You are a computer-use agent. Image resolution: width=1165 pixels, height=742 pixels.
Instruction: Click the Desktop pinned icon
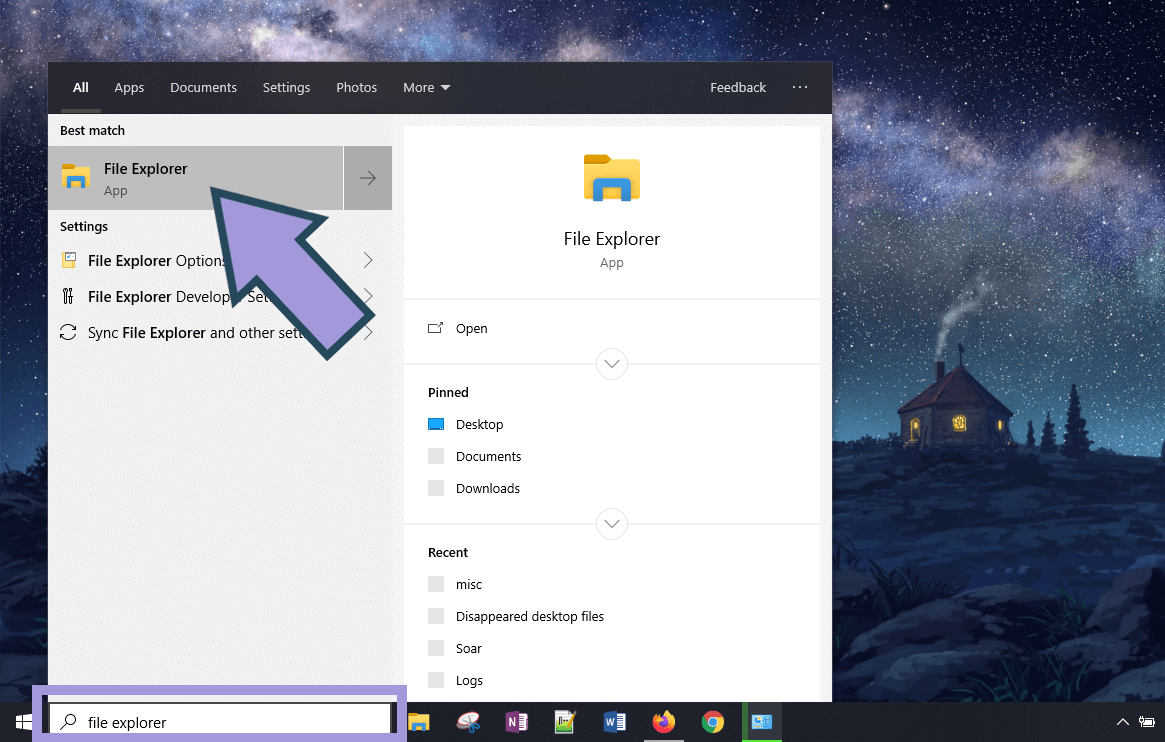tap(436, 424)
